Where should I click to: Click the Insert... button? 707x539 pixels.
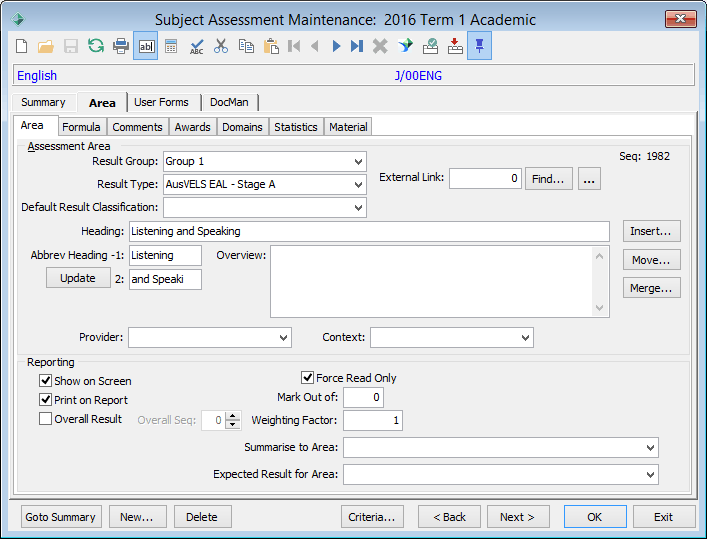click(651, 231)
